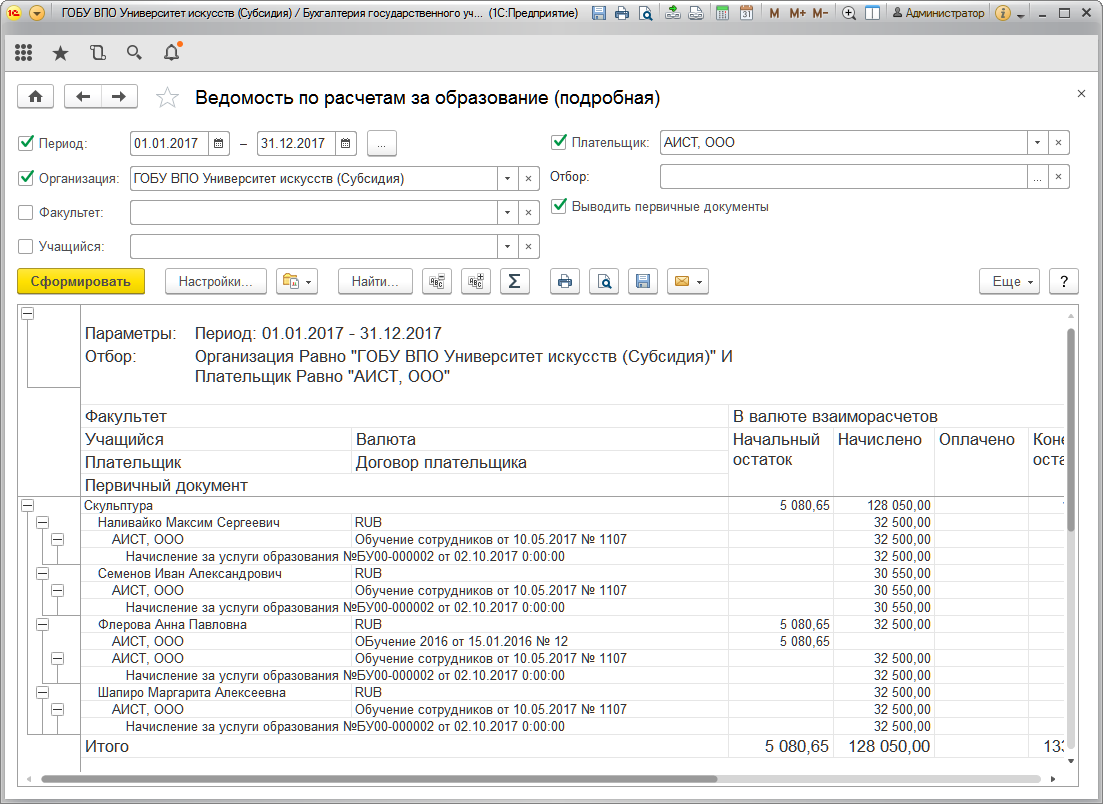Toggle the Плательщик checkbox

(559, 142)
